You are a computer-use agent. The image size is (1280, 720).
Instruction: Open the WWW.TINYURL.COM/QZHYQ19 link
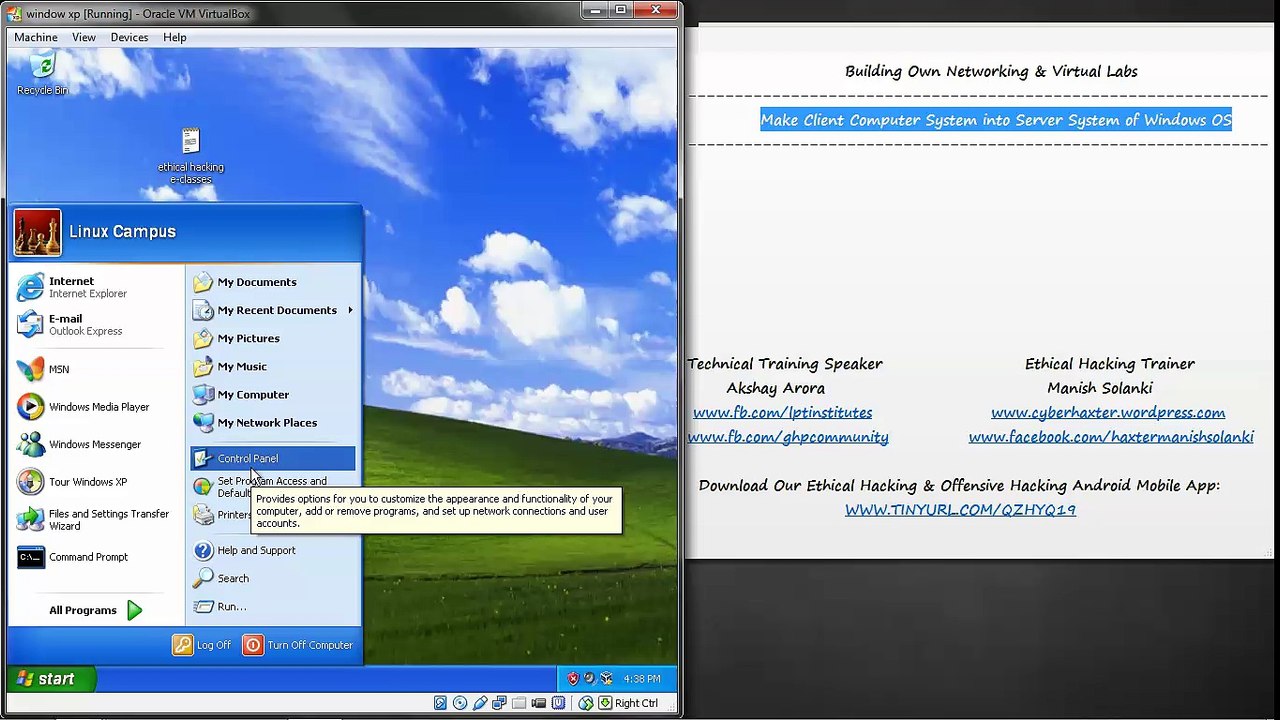960,510
